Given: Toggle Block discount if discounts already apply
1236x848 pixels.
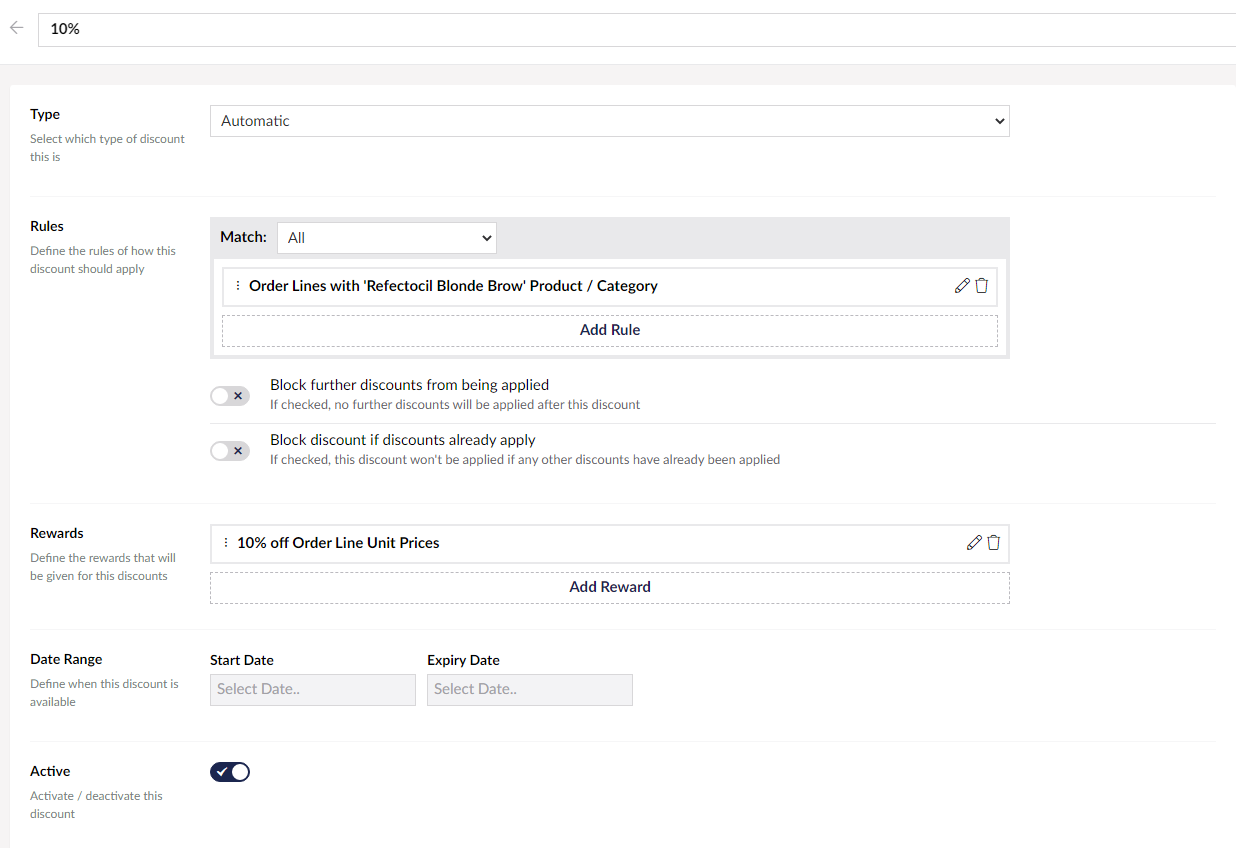Looking at the screenshot, I should tap(230, 451).
